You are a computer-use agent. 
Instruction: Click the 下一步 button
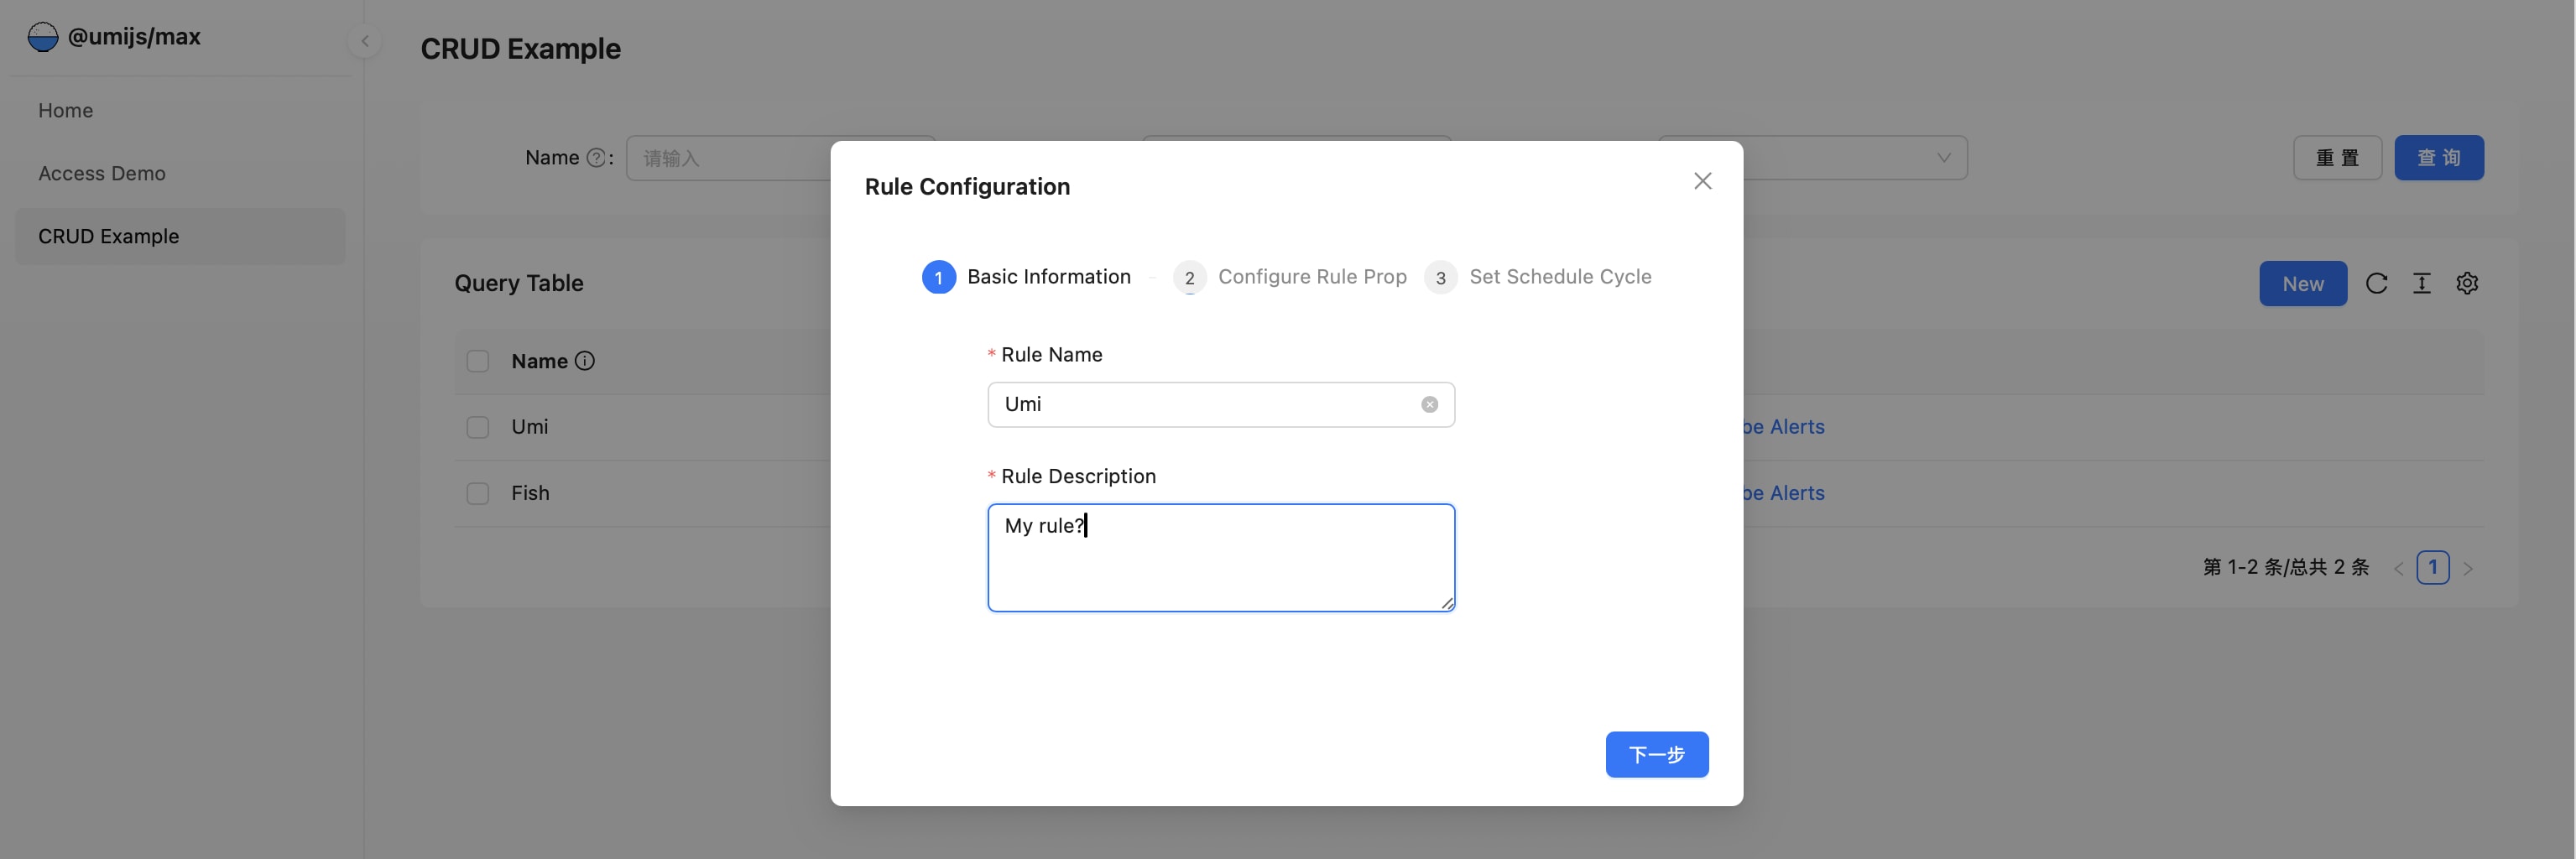1657,755
